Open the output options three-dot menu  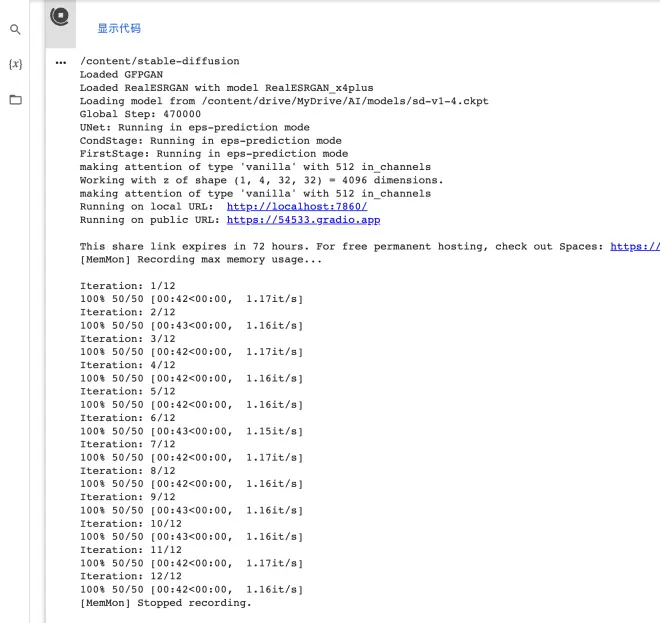pos(61,63)
